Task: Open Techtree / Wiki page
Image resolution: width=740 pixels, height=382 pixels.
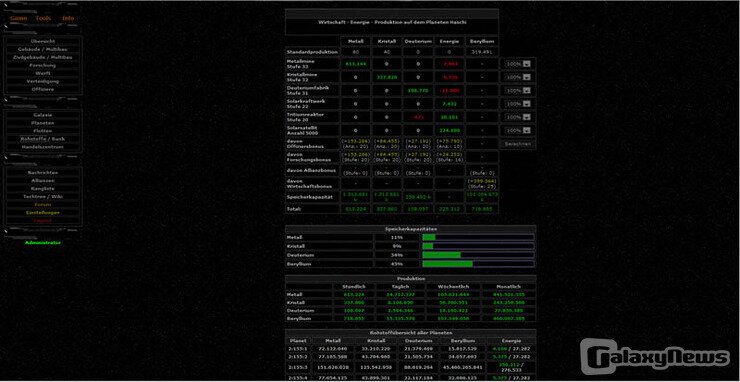Action: (x=43, y=196)
